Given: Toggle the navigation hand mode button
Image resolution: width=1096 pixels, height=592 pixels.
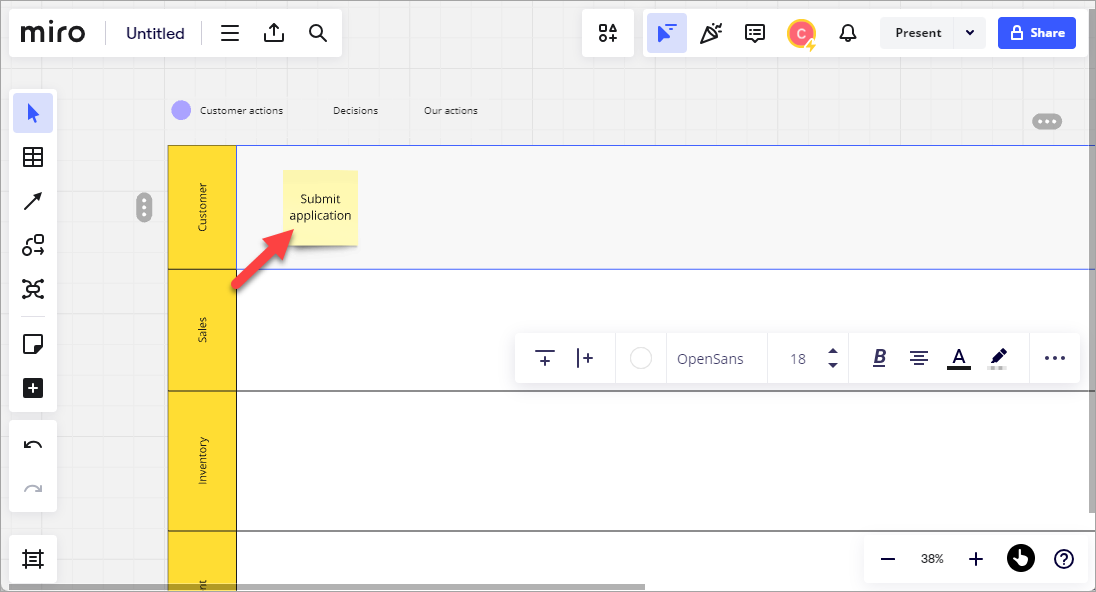Looking at the screenshot, I should [1020, 559].
